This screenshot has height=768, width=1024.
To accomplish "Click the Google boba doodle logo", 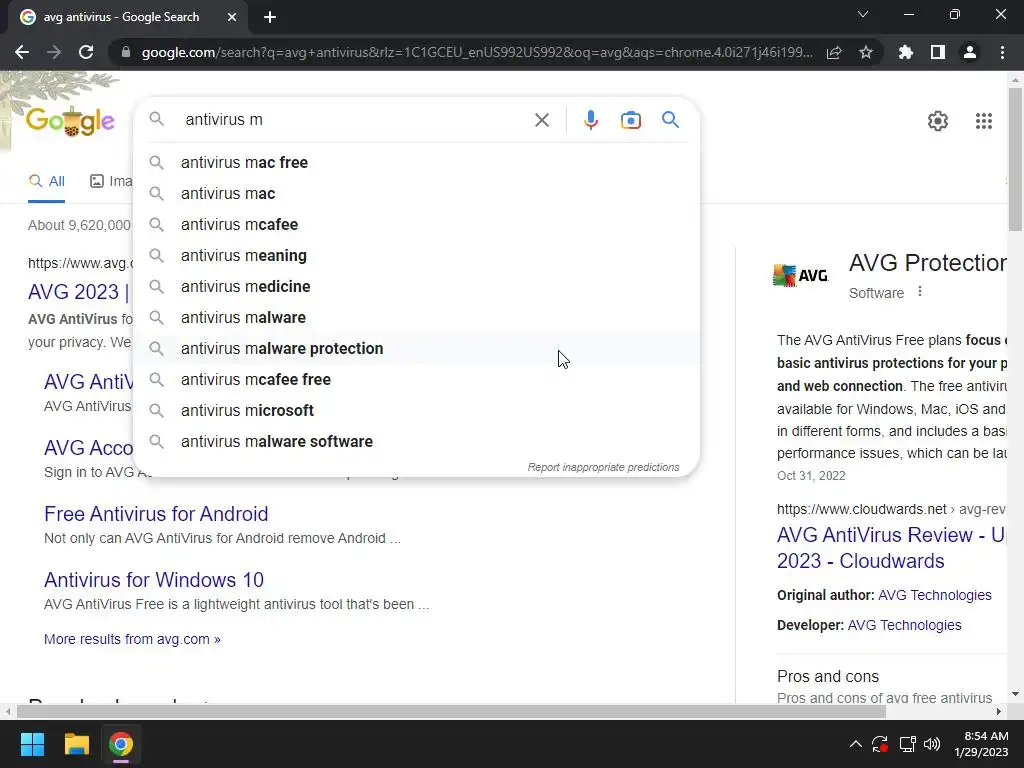I will coord(70,121).
